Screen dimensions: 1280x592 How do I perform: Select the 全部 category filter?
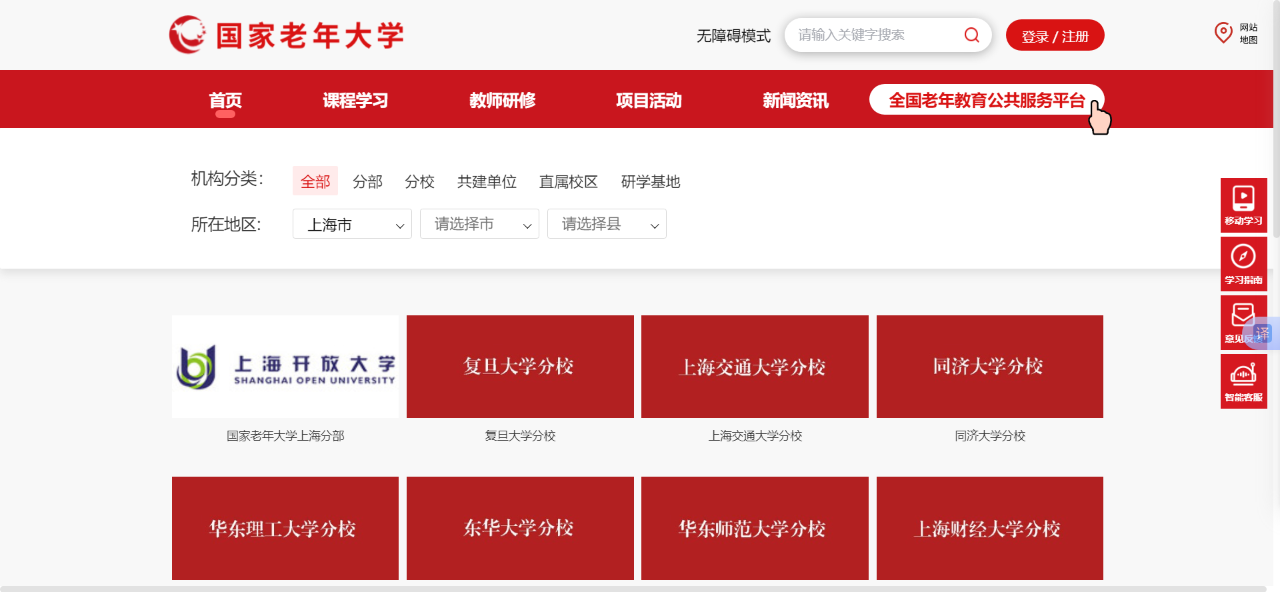coord(315,181)
